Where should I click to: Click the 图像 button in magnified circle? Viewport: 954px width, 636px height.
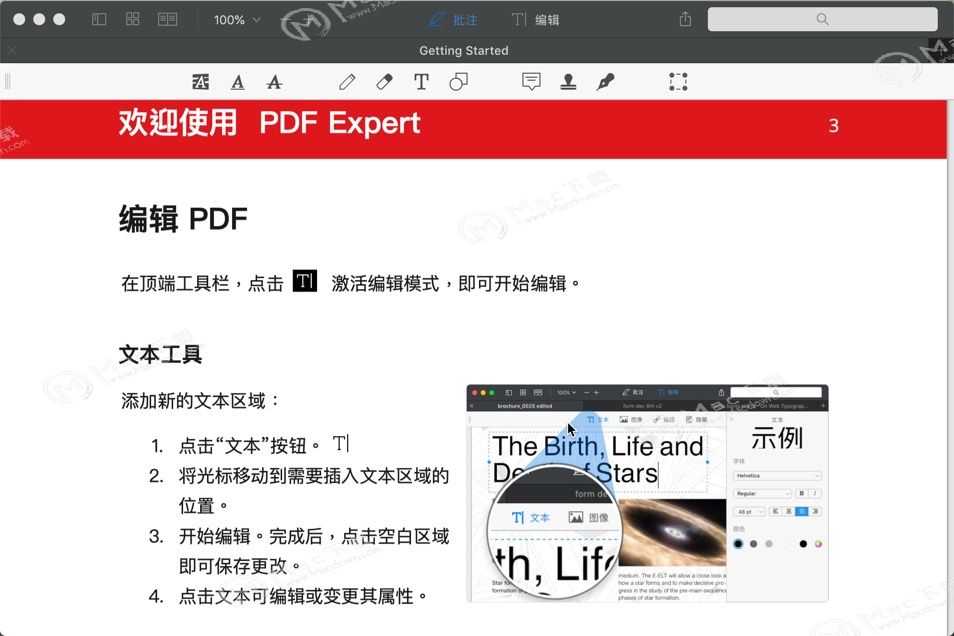click(588, 517)
